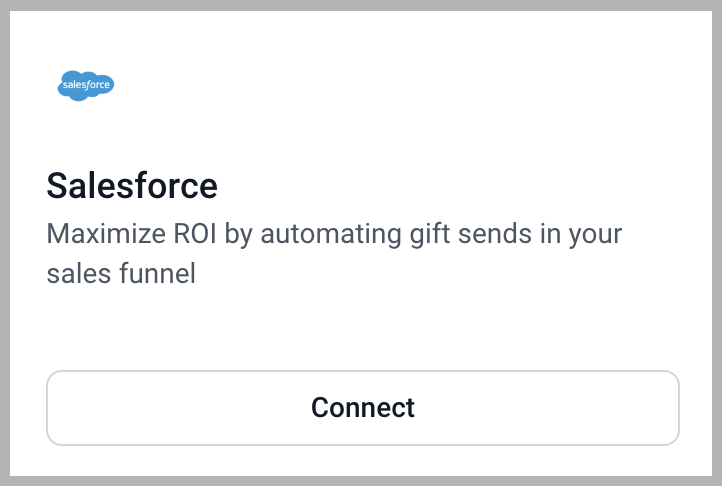Click the 'sales funnel' text line
The width and height of the screenshot is (722, 486).
point(121,274)
